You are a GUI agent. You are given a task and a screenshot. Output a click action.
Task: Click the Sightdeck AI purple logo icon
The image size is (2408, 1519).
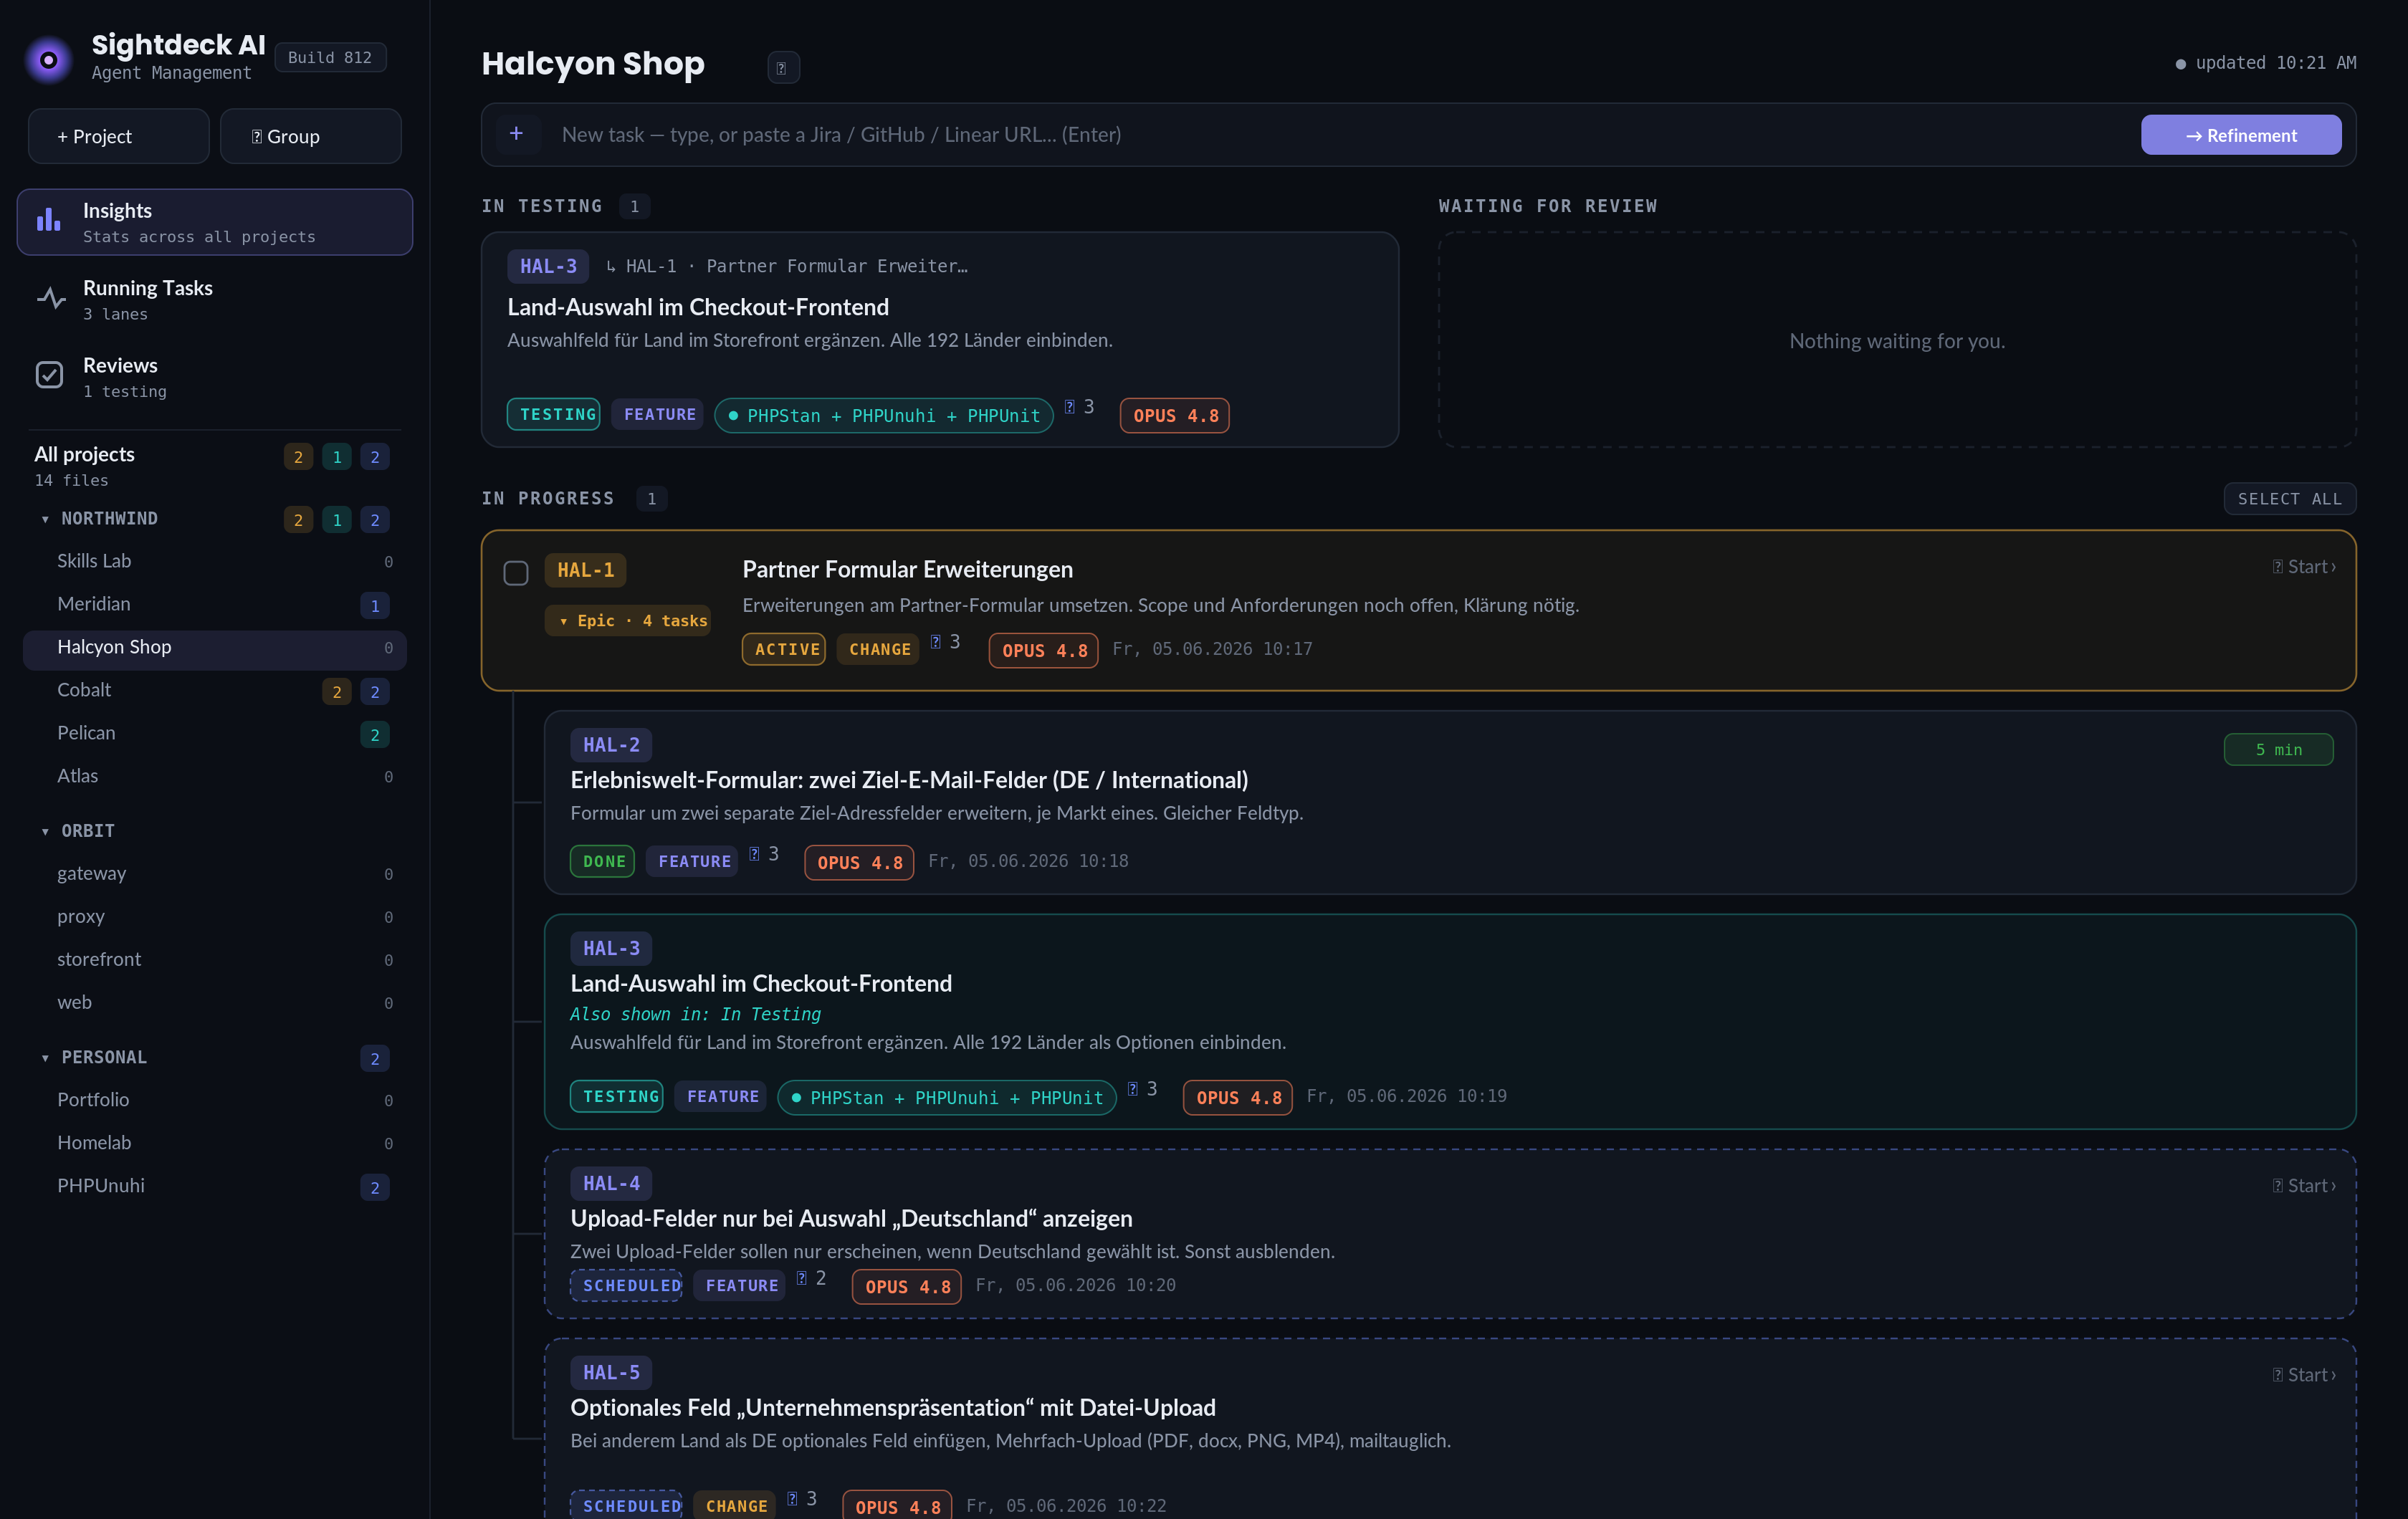point(48,60)
